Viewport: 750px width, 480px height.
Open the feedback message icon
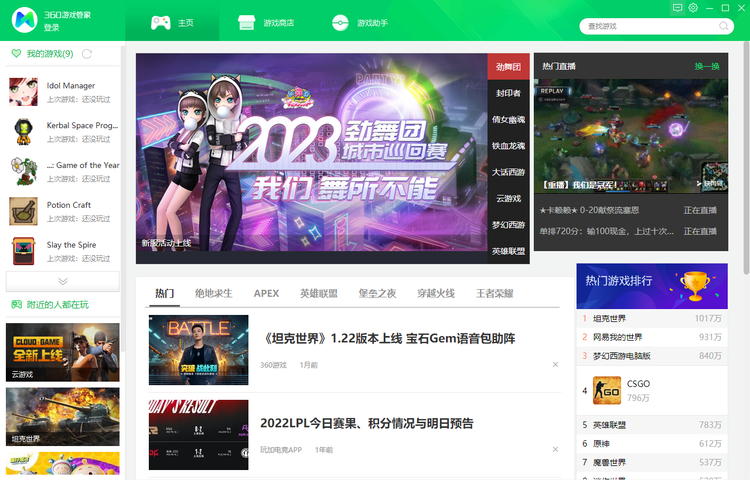click(x=677, y=8)
